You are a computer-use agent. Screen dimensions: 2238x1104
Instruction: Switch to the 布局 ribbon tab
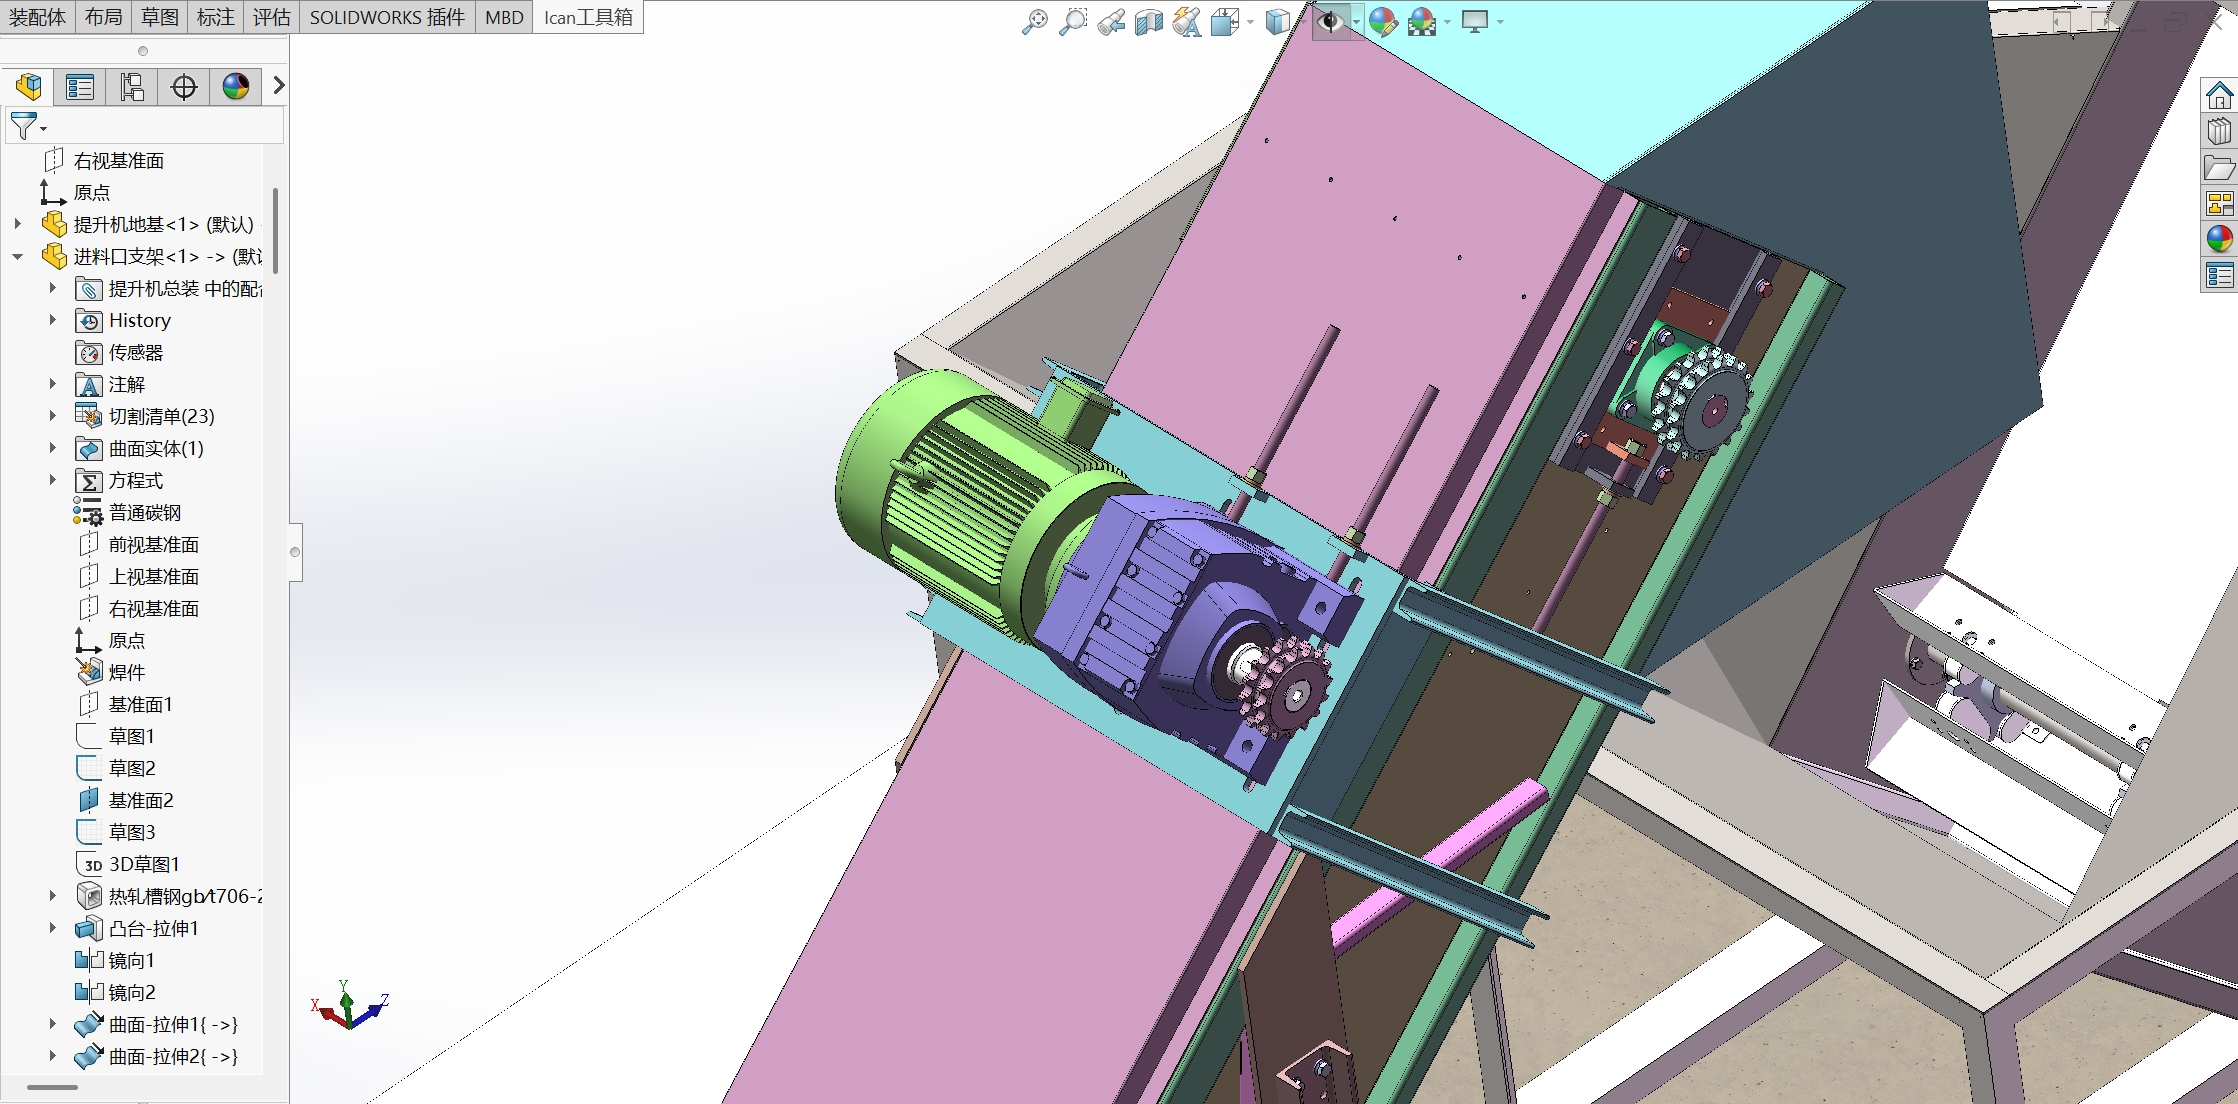(104, 17)
